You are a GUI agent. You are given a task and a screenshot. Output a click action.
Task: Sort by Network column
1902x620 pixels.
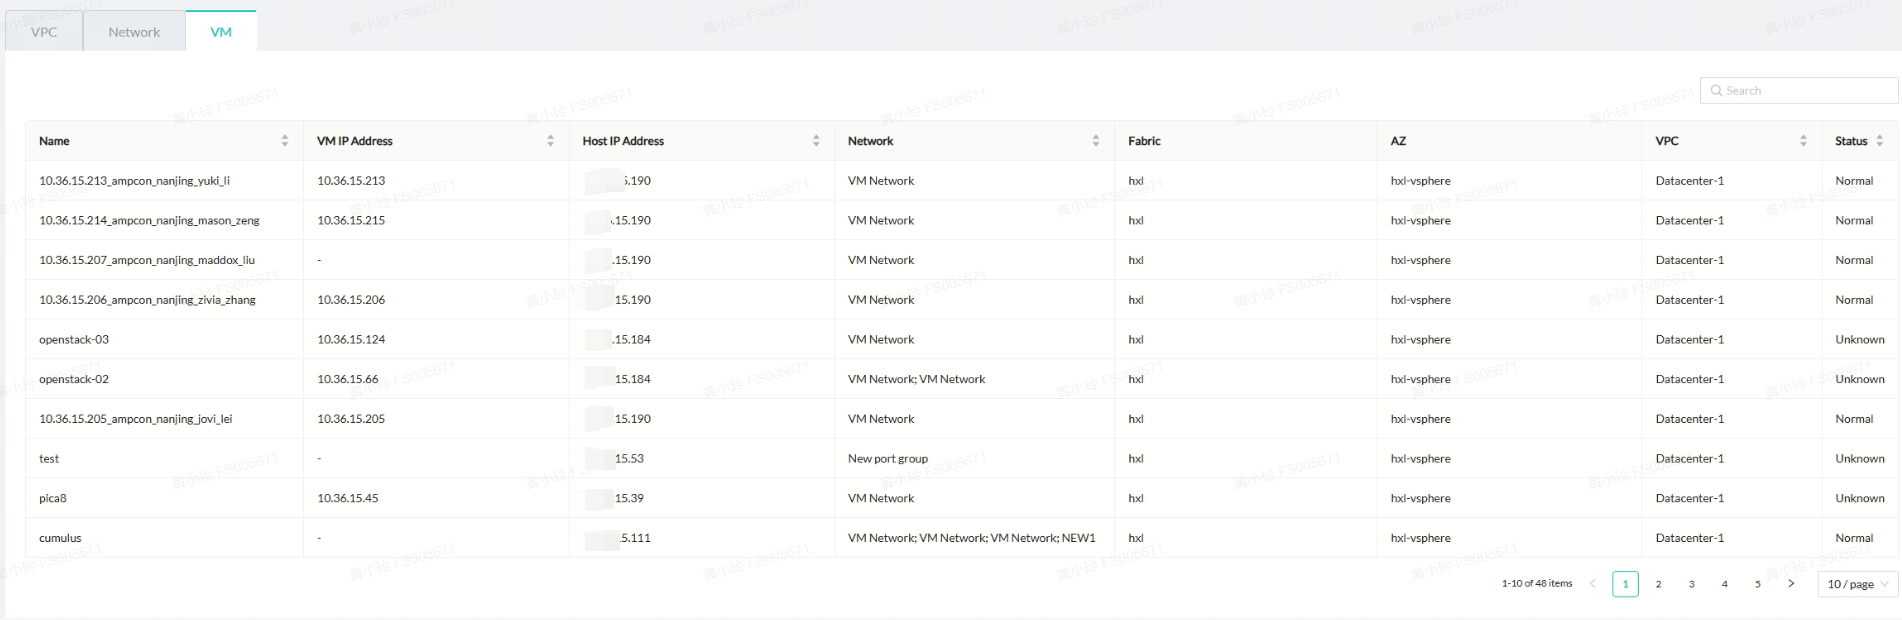coord(1096,141)
